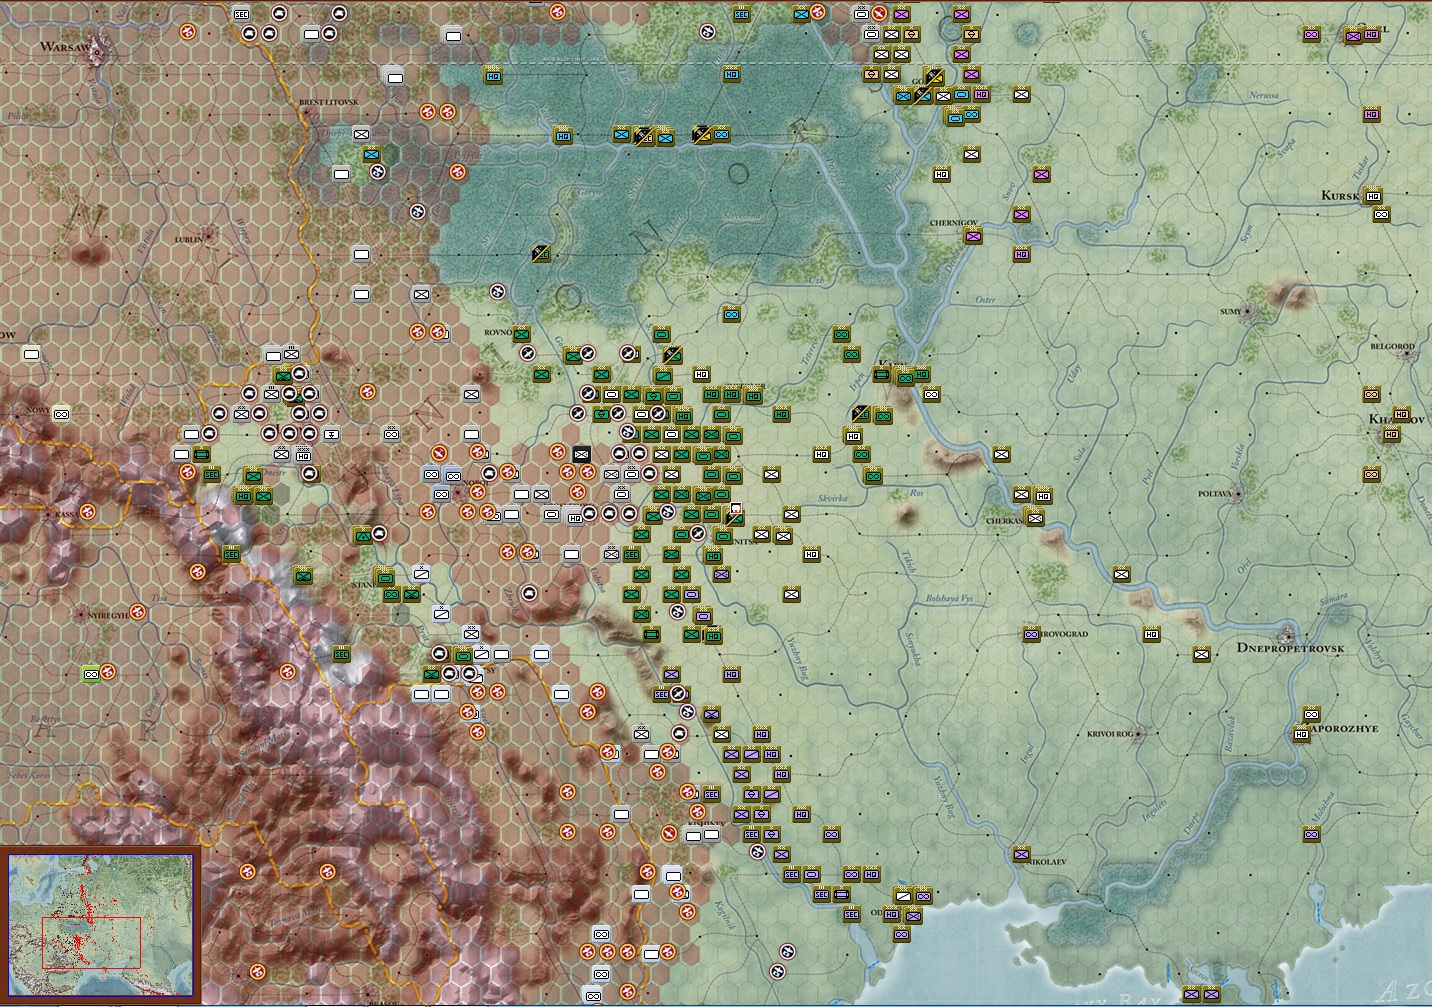Click the infinity-symbol counter on Kirovograd
The image size is (1432, 1007).
pyautogui.click(x=1031, y=634)
